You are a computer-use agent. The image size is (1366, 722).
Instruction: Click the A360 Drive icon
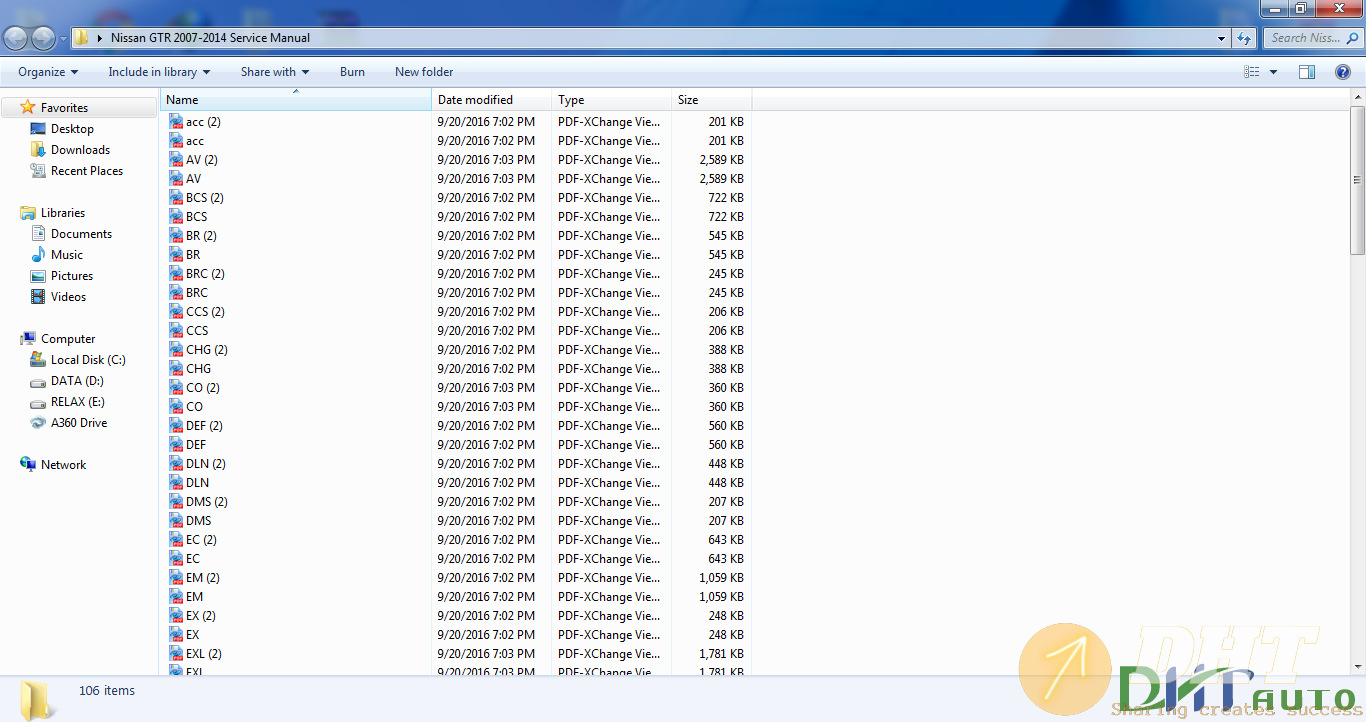(x=38, y=423)
